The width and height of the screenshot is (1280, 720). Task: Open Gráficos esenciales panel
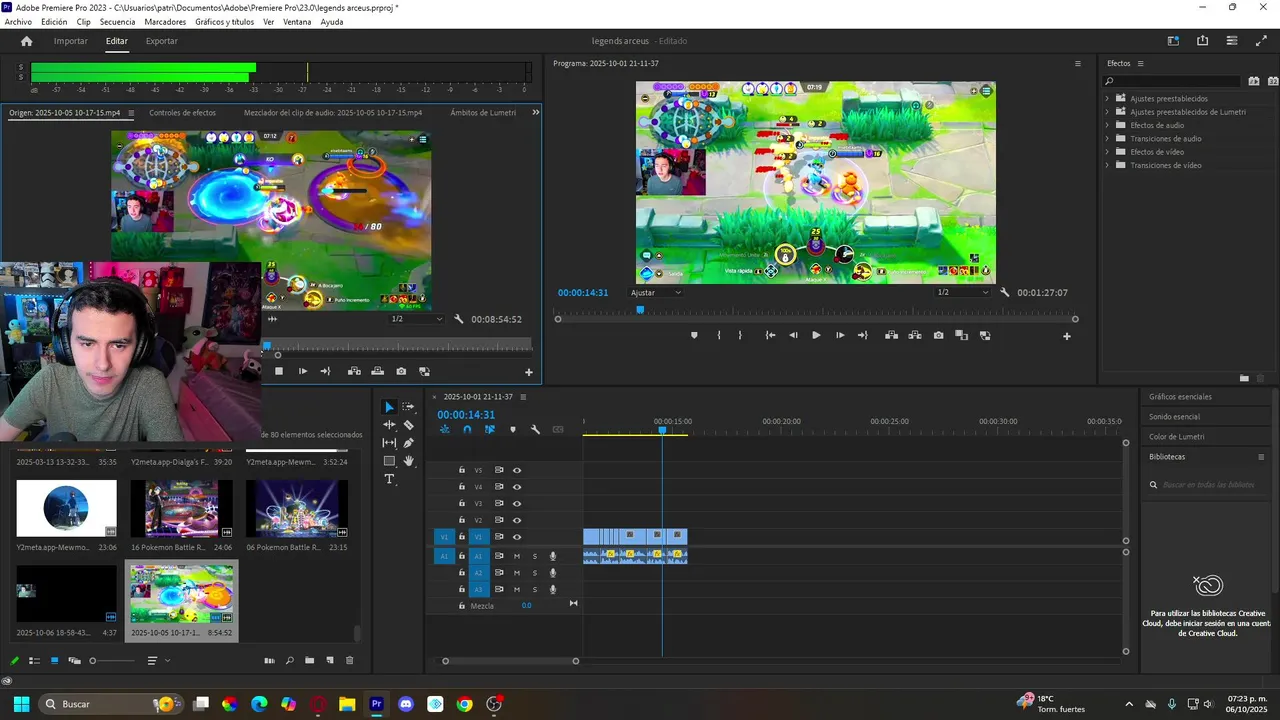(1180, 397)
